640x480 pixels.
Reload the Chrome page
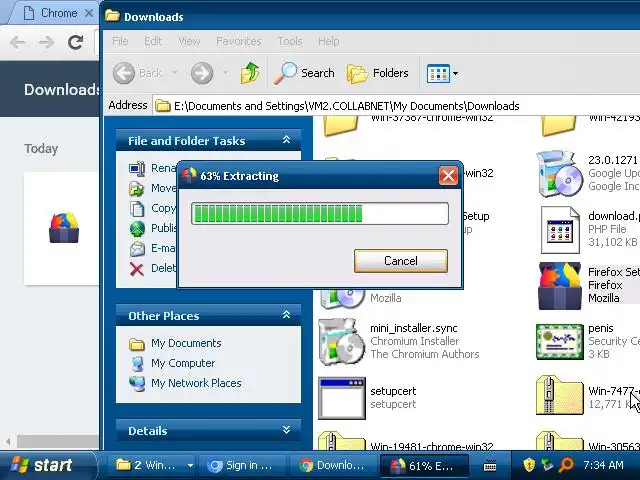pos(76,42)
